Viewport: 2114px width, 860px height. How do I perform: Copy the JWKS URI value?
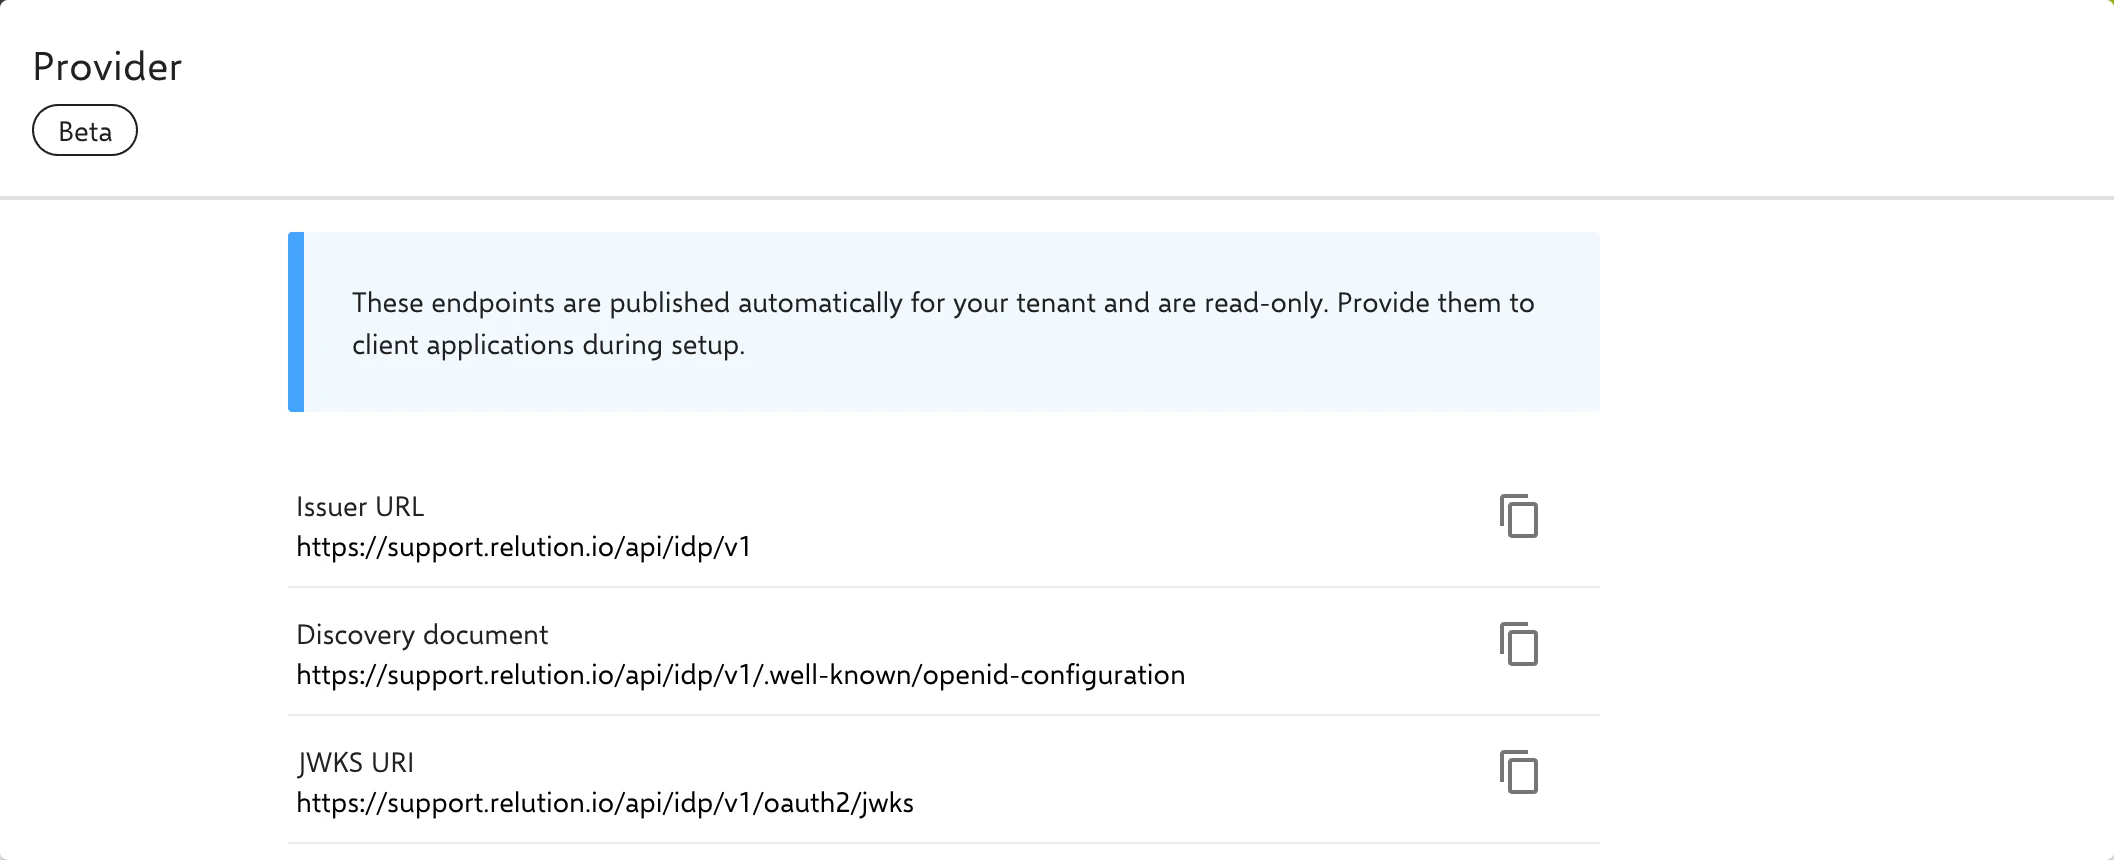[1518, 772]
